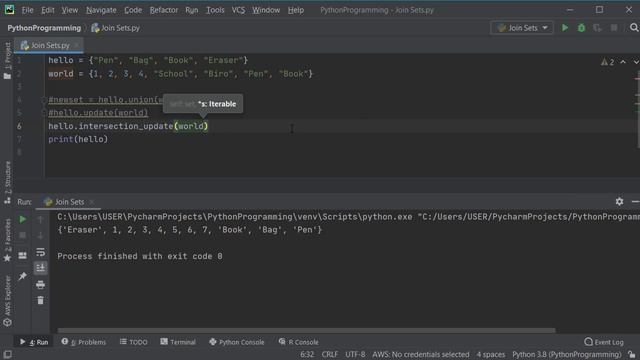Click line:column indicator 6:32
The width and height of the screenshot is (640, 360).
[307, 354]
